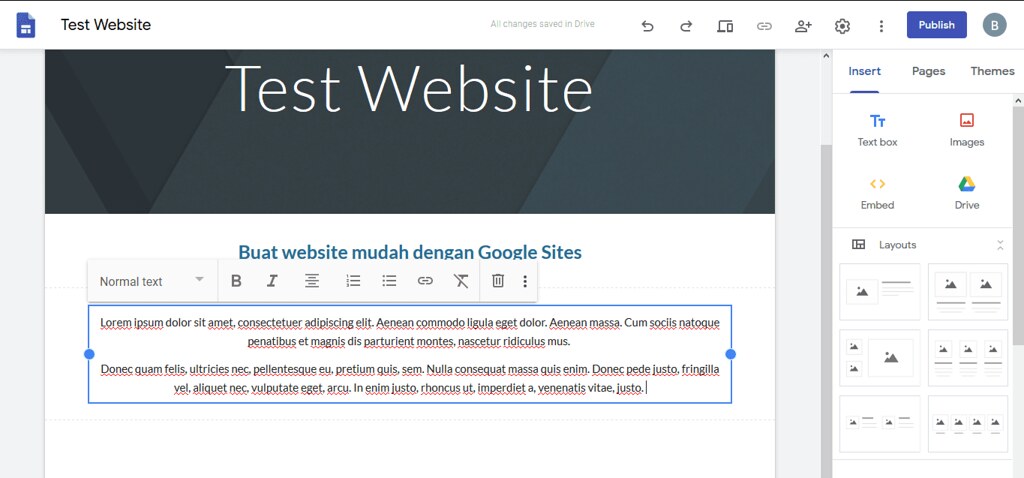
Task: Choose layout with four image columns
Action: (x=968, y=424)
